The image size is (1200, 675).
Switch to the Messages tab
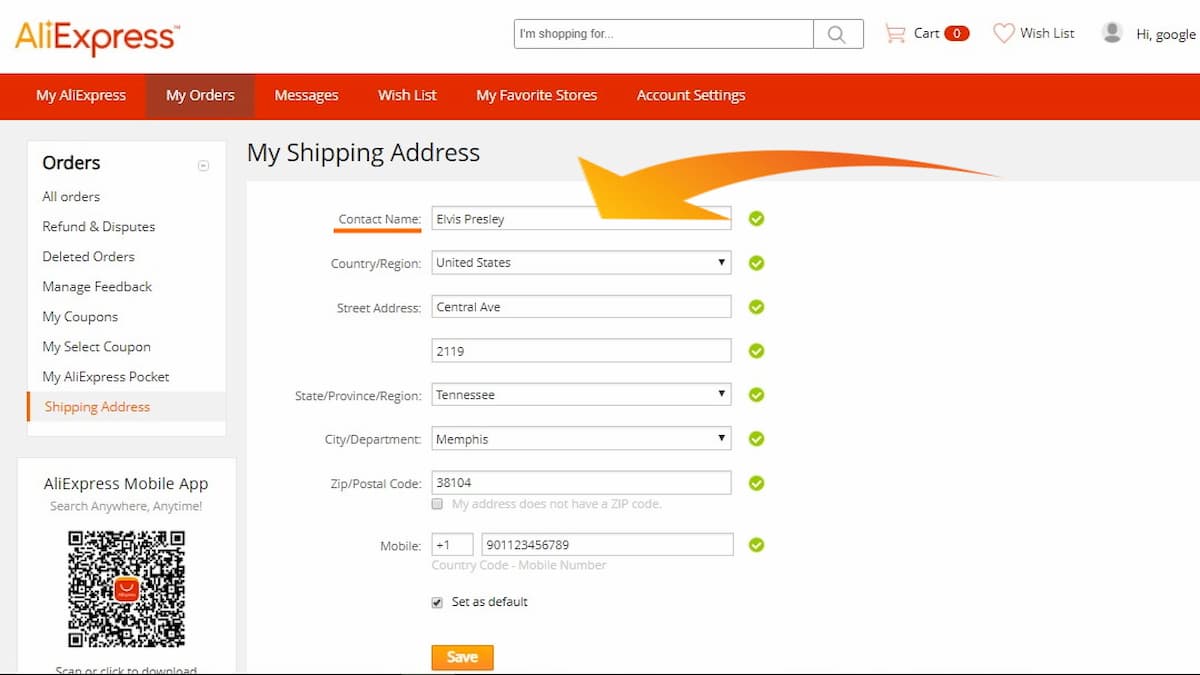click(x=306, y=96)
